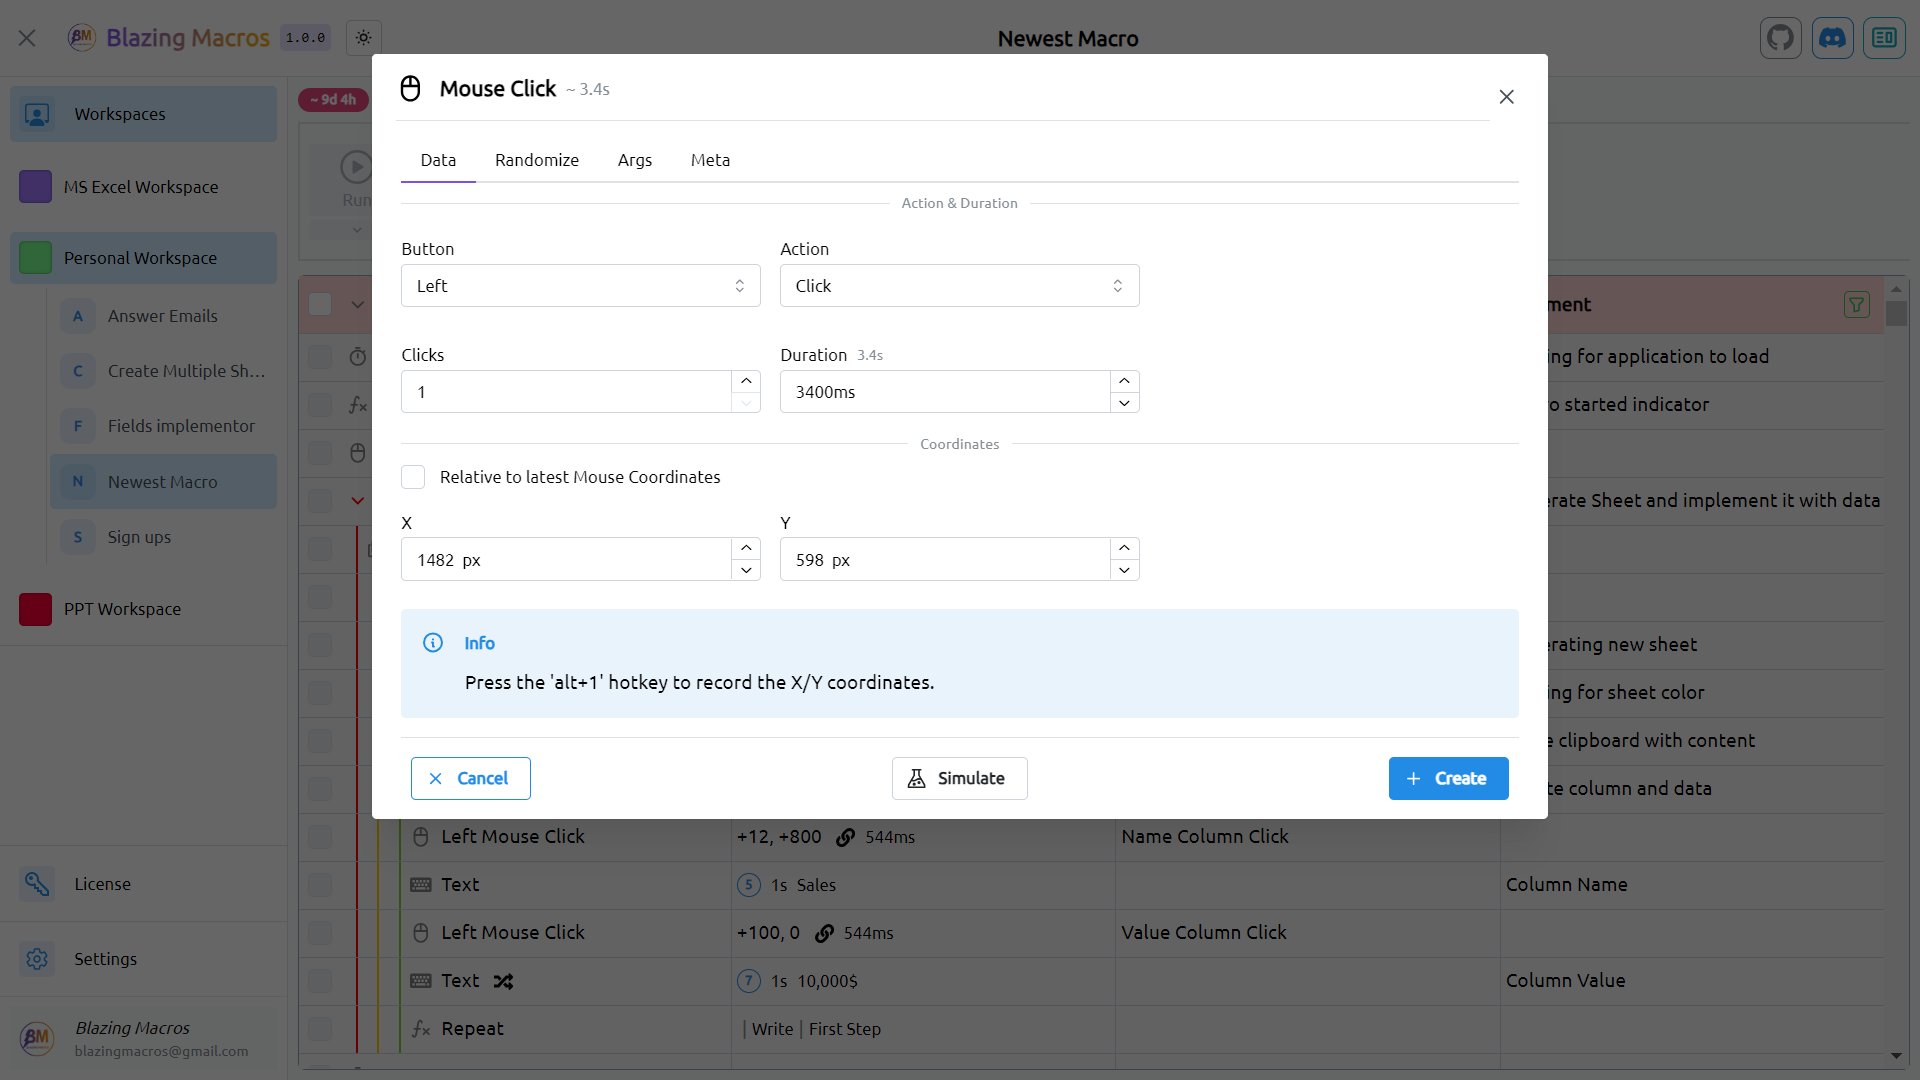Open the Button dropdown selector

[x=580, y=285]
